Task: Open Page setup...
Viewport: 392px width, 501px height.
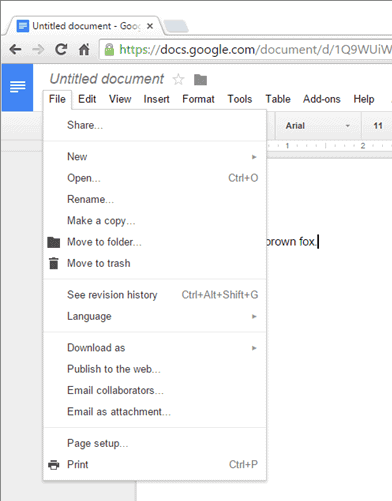Action: [x=155, y=444]
